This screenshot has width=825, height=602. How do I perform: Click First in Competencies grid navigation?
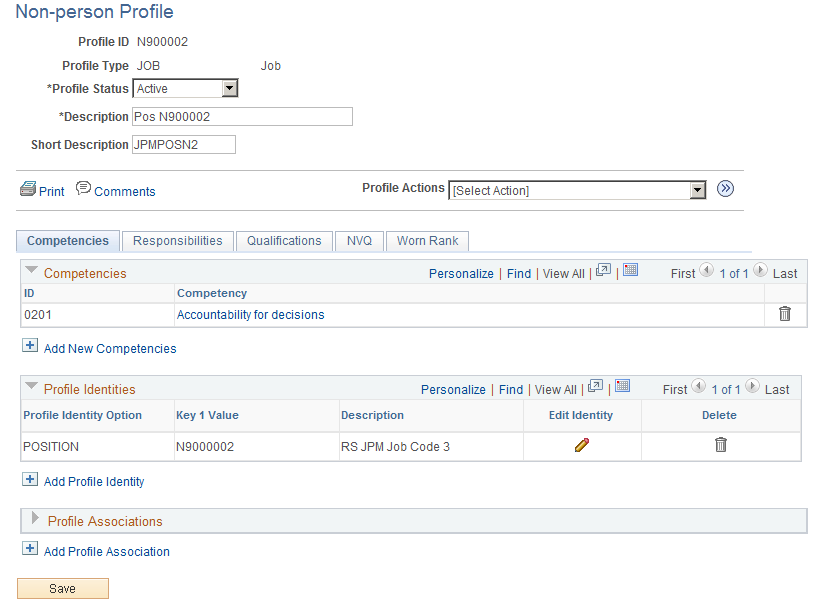click(x=683, y=274)
